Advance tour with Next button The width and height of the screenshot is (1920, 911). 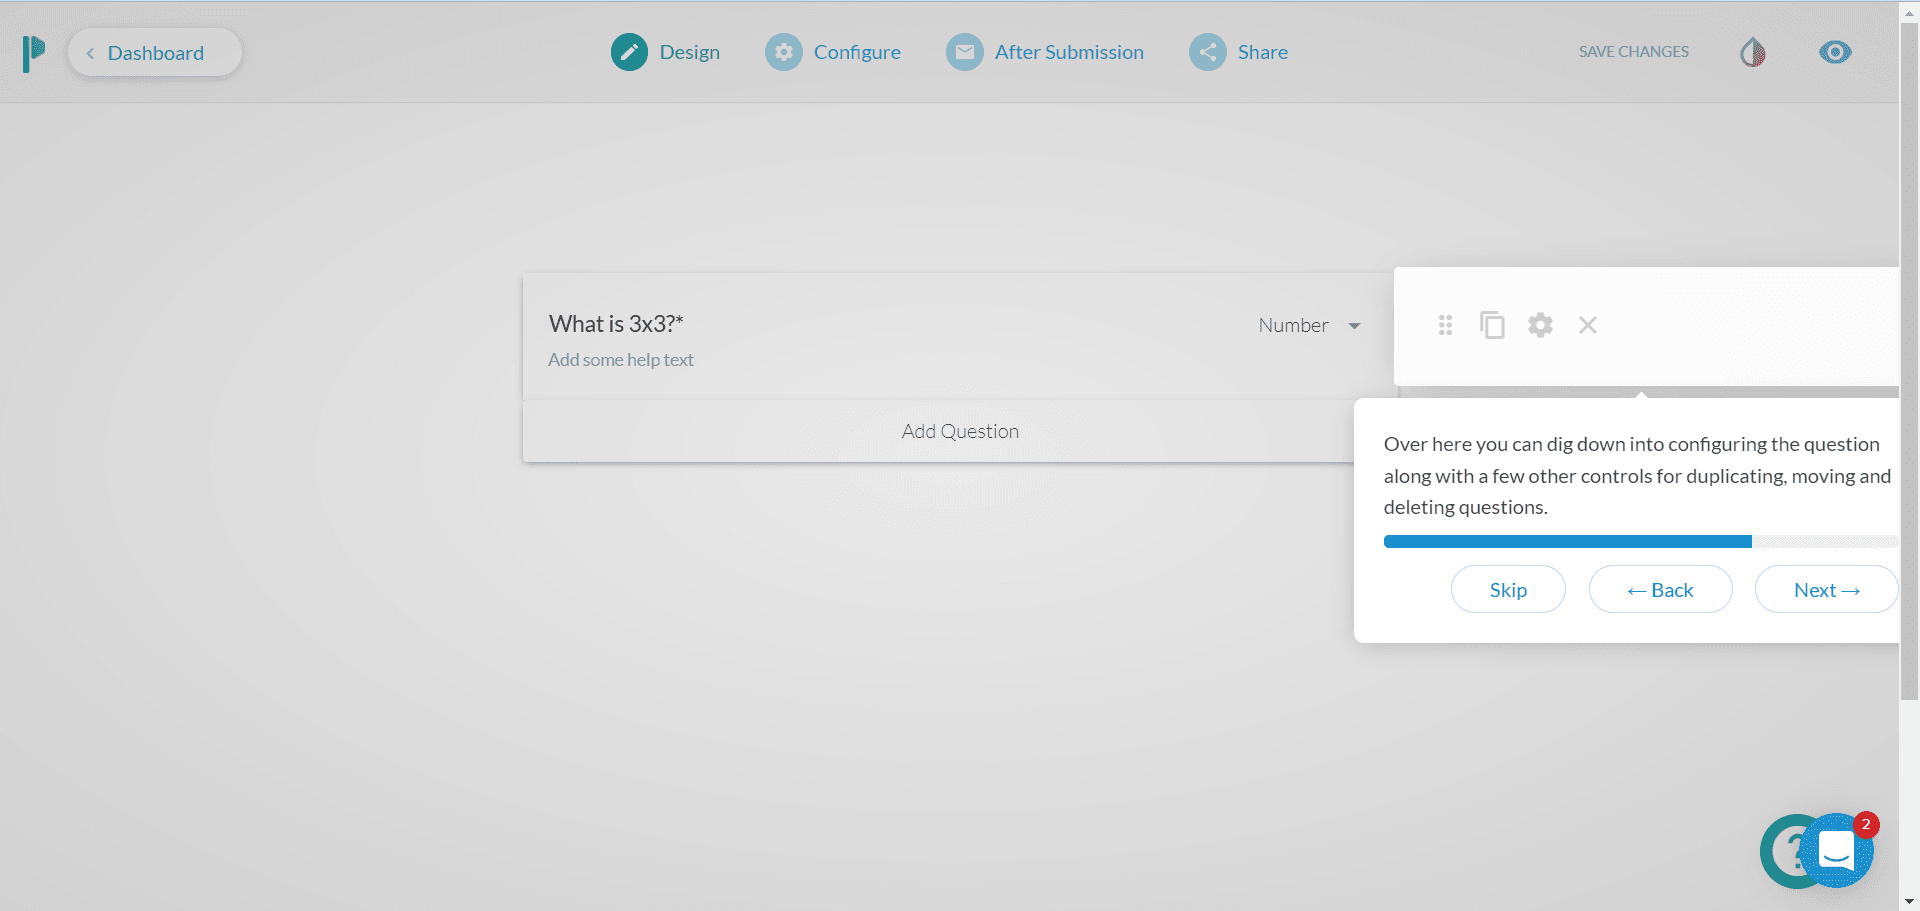1826,589
